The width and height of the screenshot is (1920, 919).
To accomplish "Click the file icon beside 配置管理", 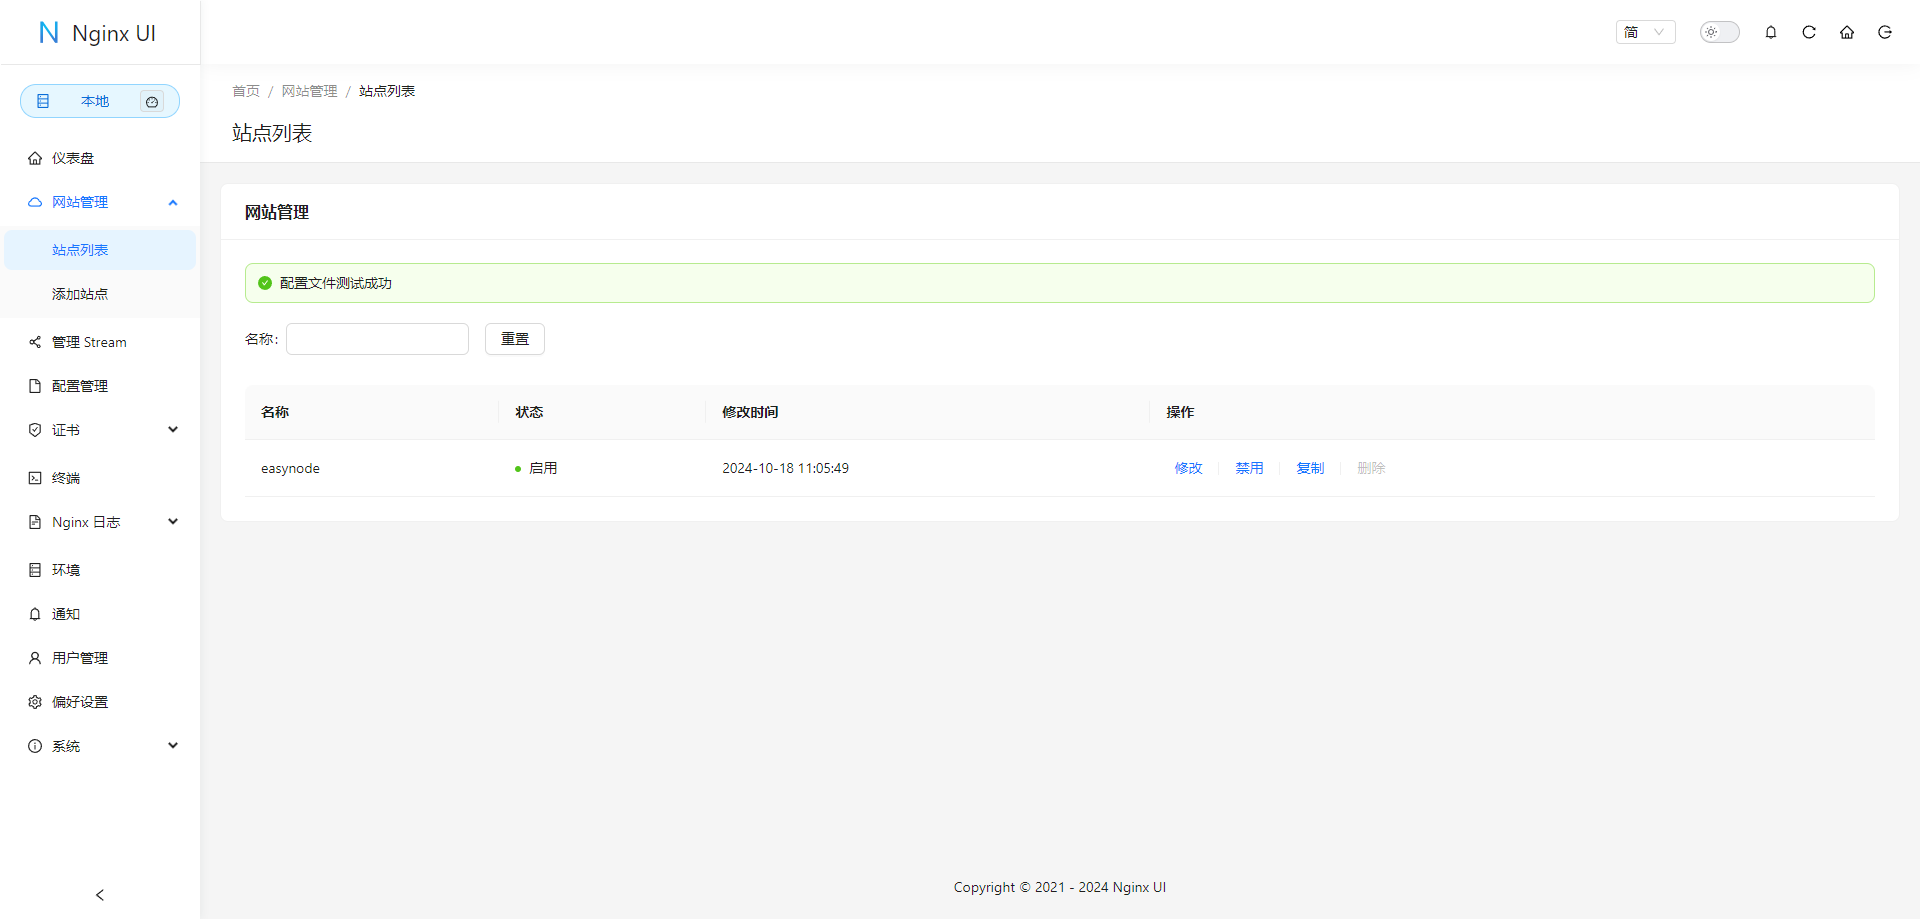I will coord(35,386).
